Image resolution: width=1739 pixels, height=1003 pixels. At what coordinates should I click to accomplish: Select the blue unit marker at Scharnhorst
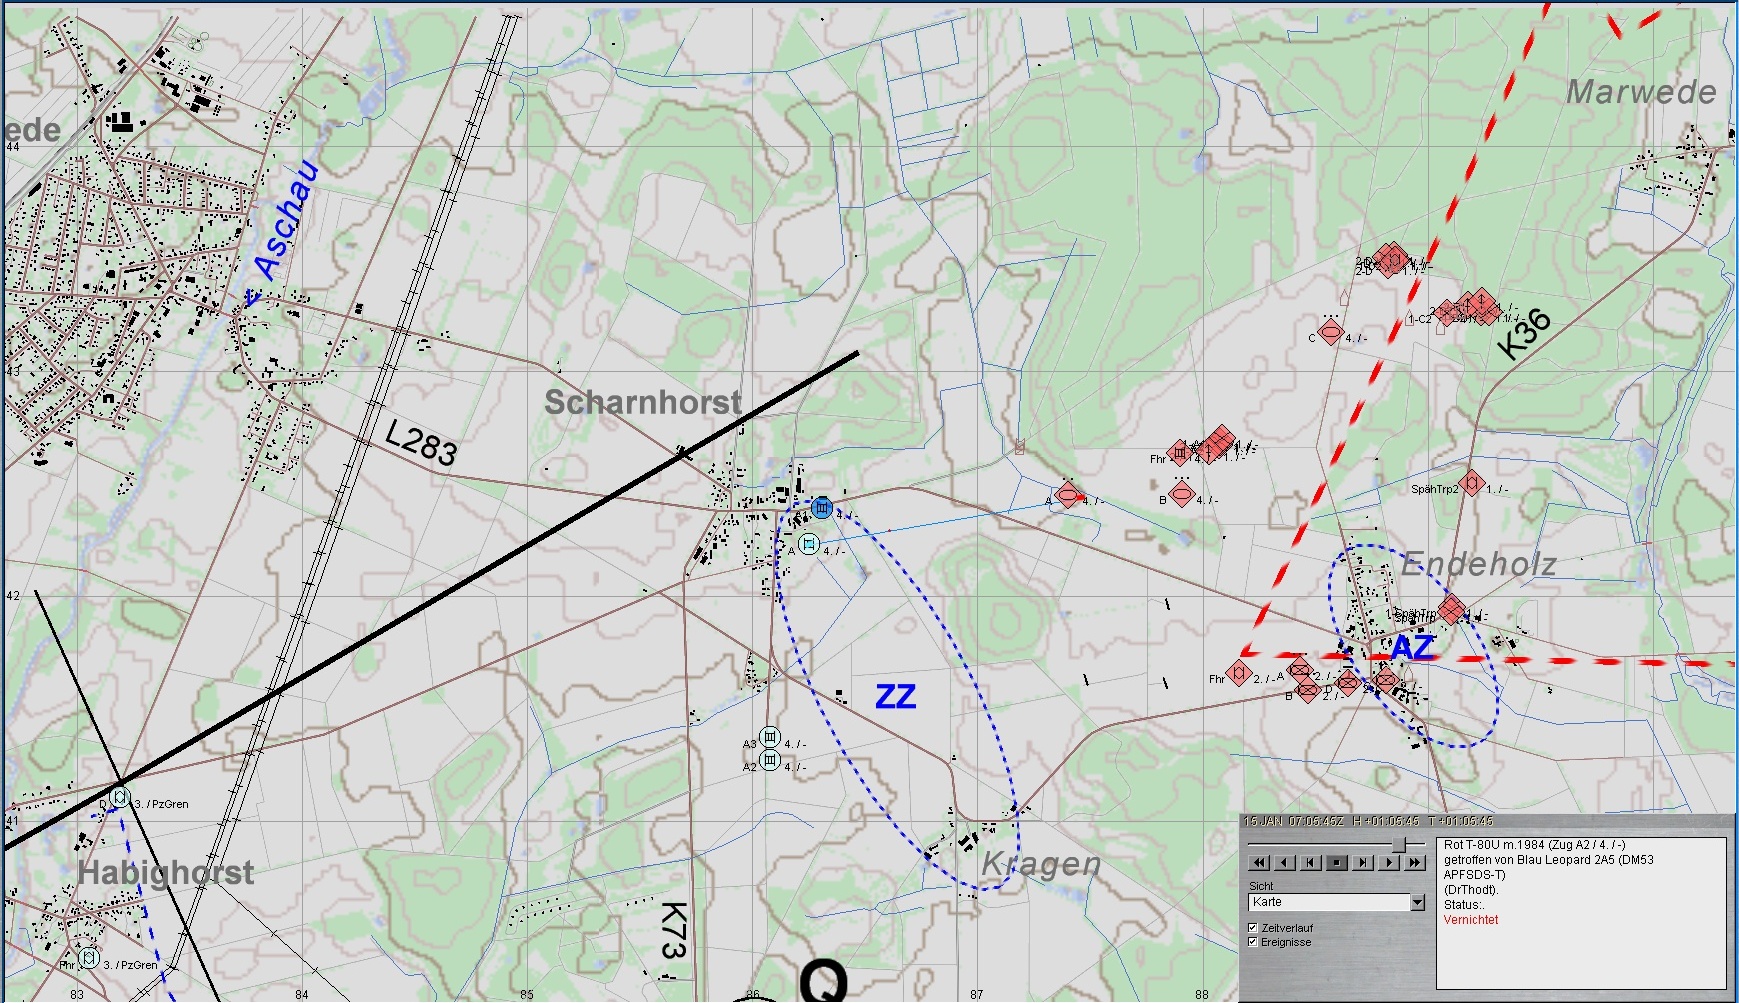click(x=822, y=508)
